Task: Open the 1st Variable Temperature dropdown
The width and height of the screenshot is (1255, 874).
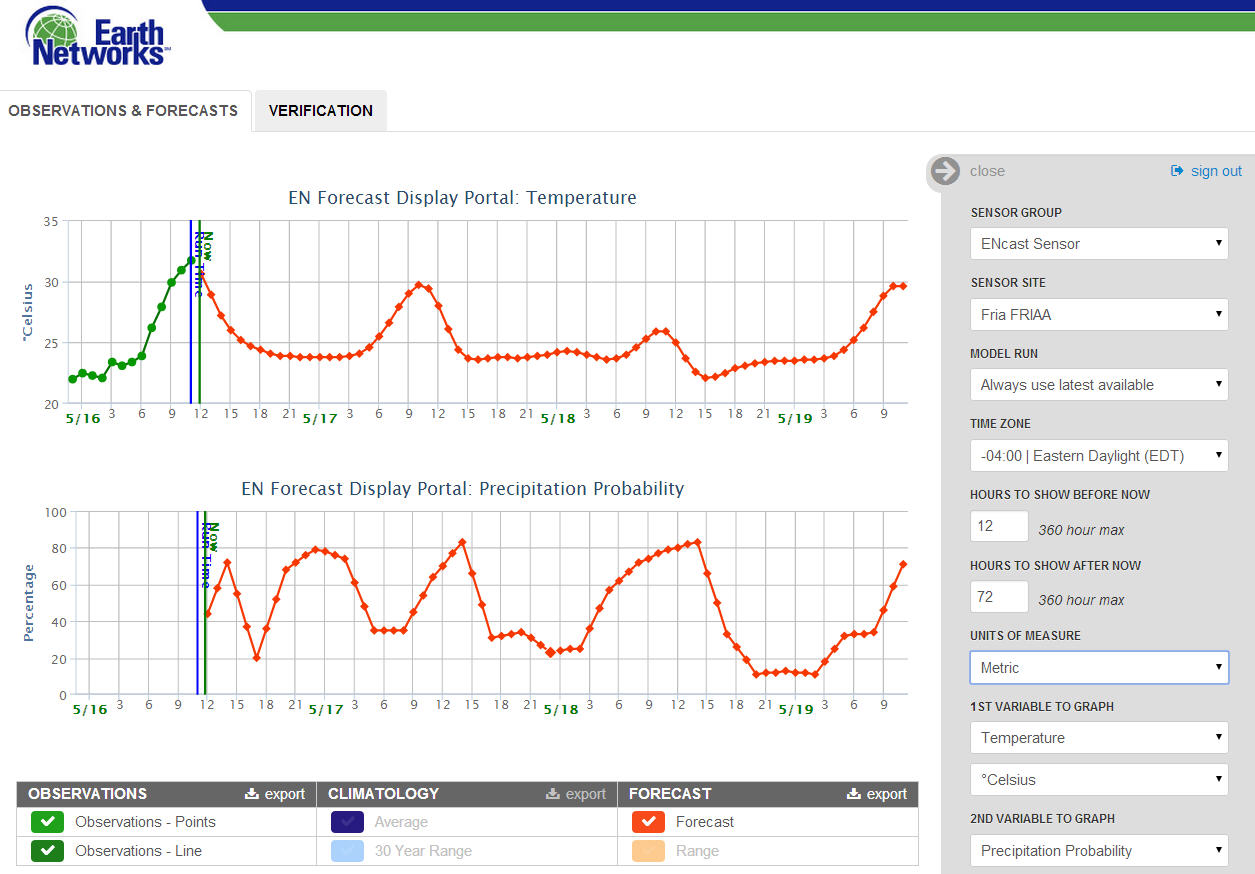Action: pyautogui.click(x=1099, y=737)
